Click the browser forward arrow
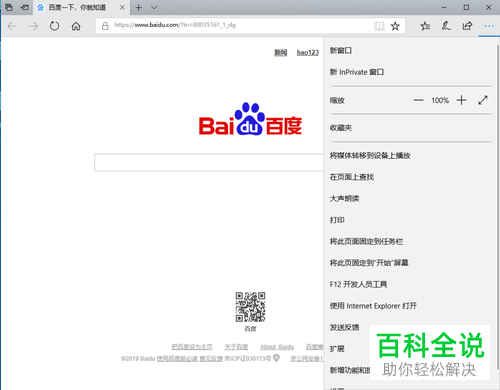This screenshot has width=500, height=390. click(33, 26)
